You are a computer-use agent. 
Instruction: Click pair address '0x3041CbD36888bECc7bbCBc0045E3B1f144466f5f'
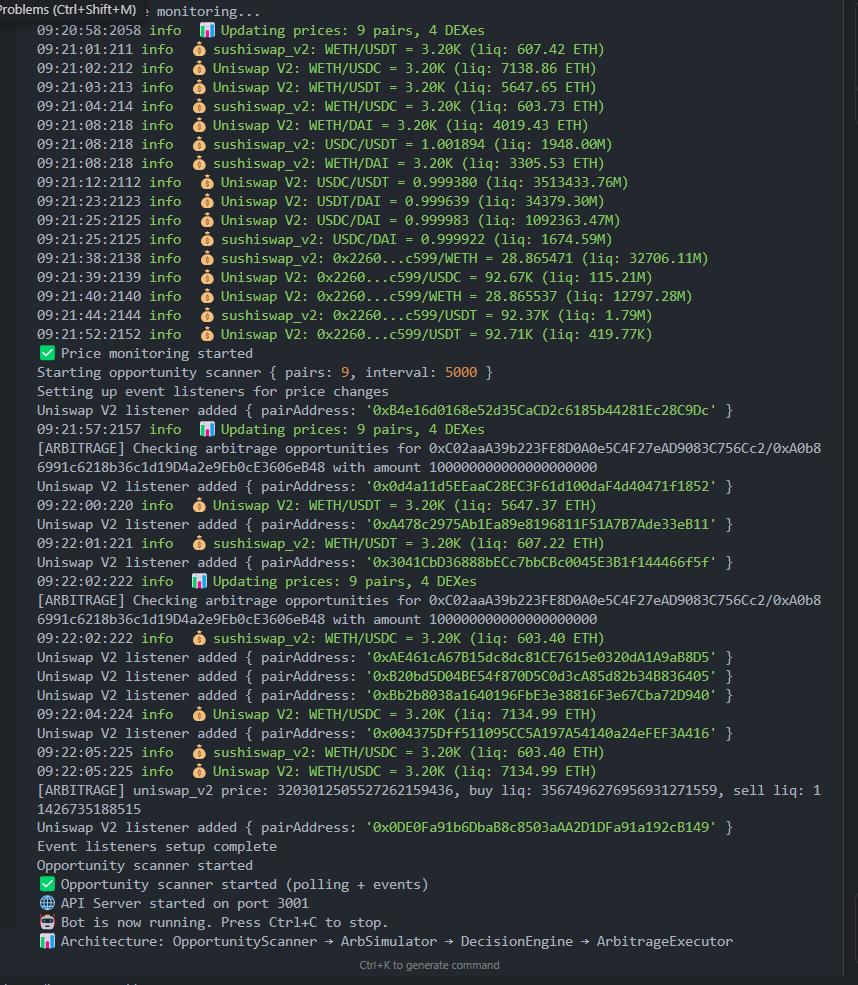(541, 562)
